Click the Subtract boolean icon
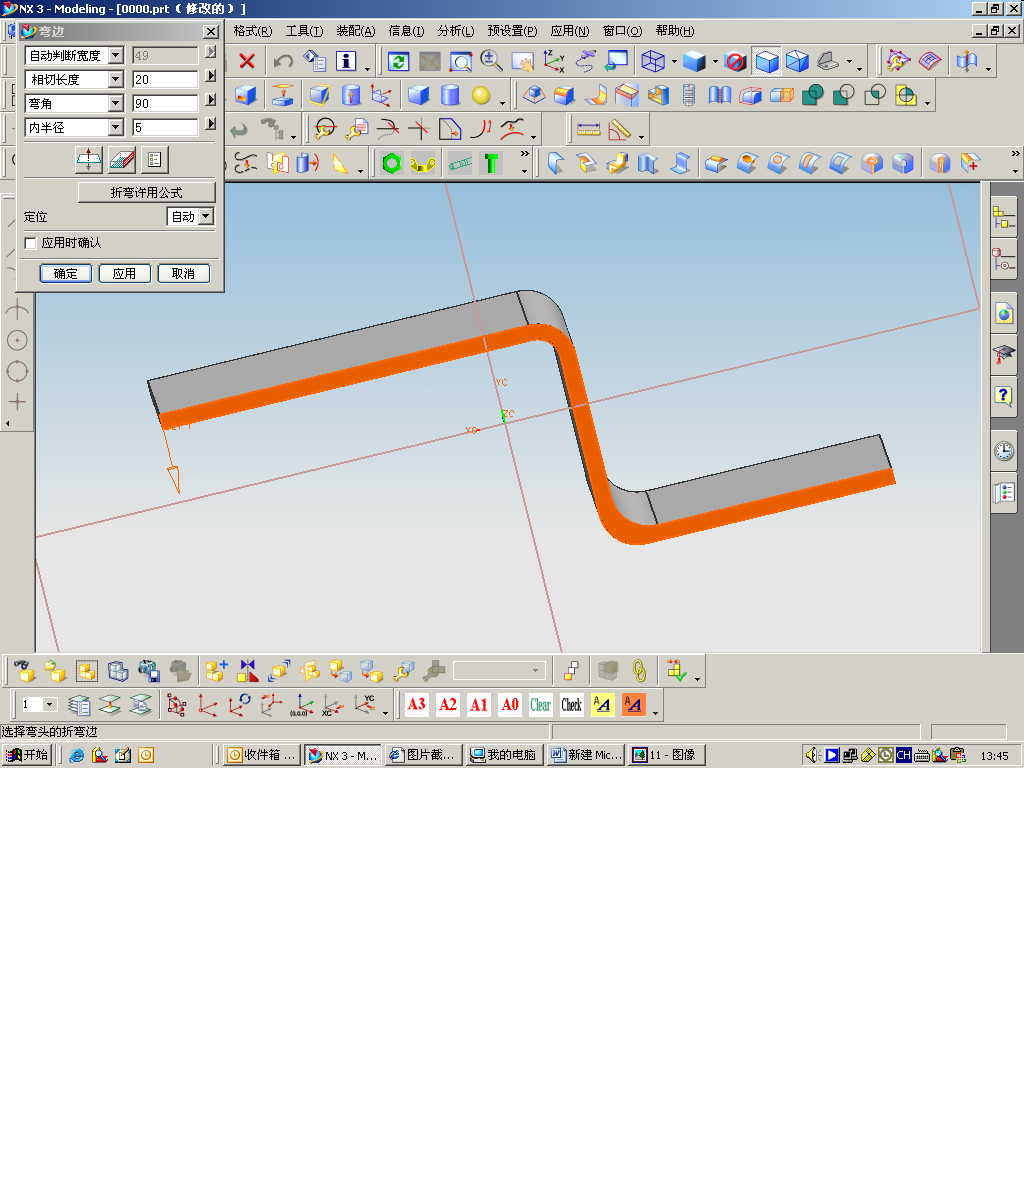1024x1200 pixels. (843, 95)
